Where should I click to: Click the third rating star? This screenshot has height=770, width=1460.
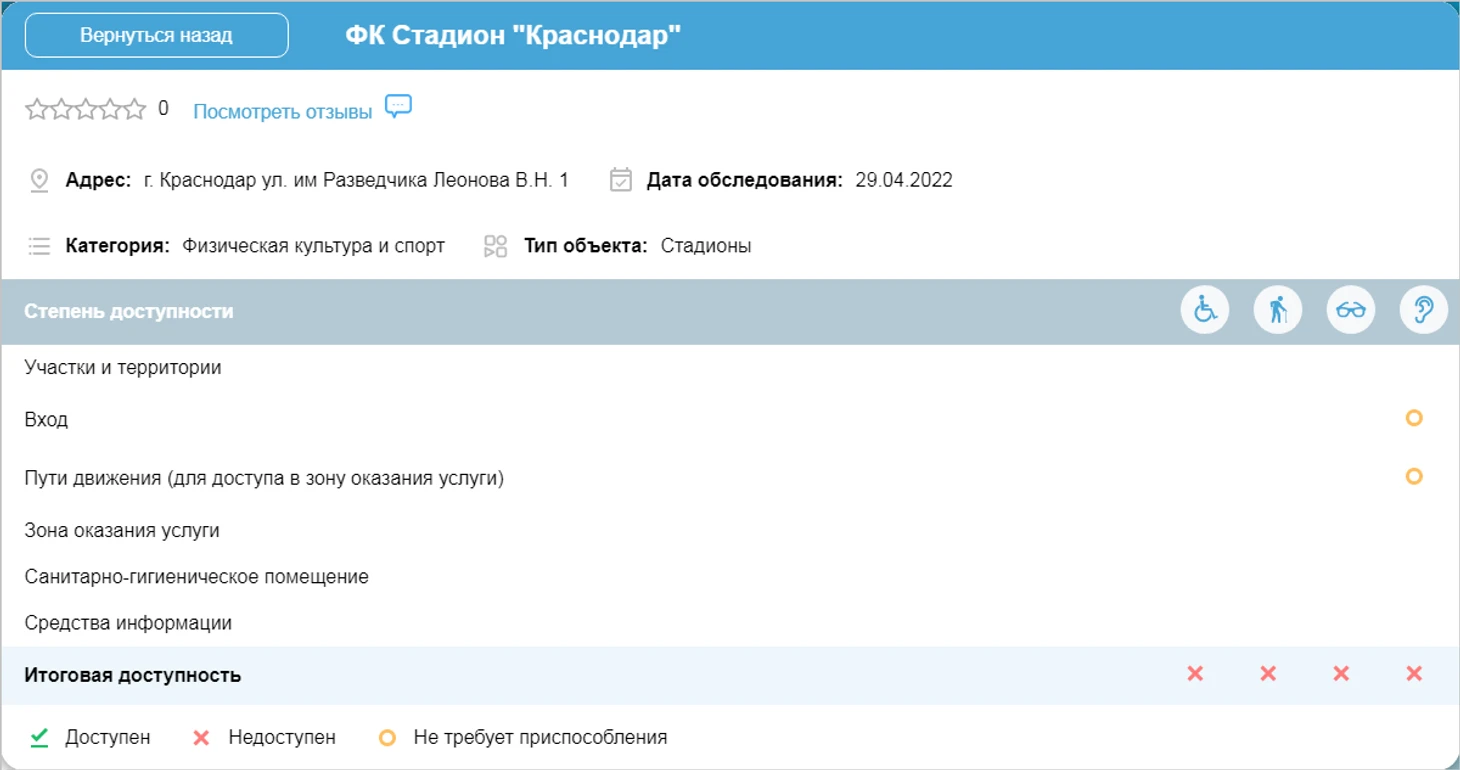coord(85,109)
